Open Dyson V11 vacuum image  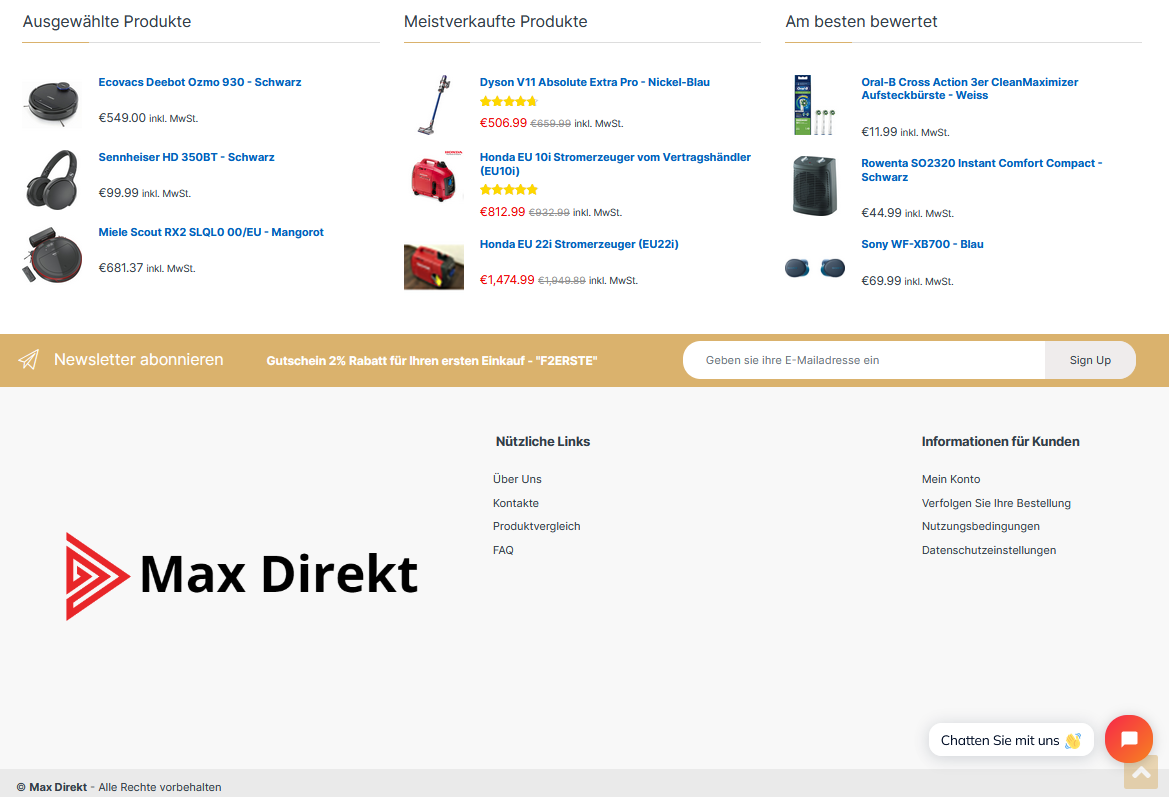tap(434, 105)
